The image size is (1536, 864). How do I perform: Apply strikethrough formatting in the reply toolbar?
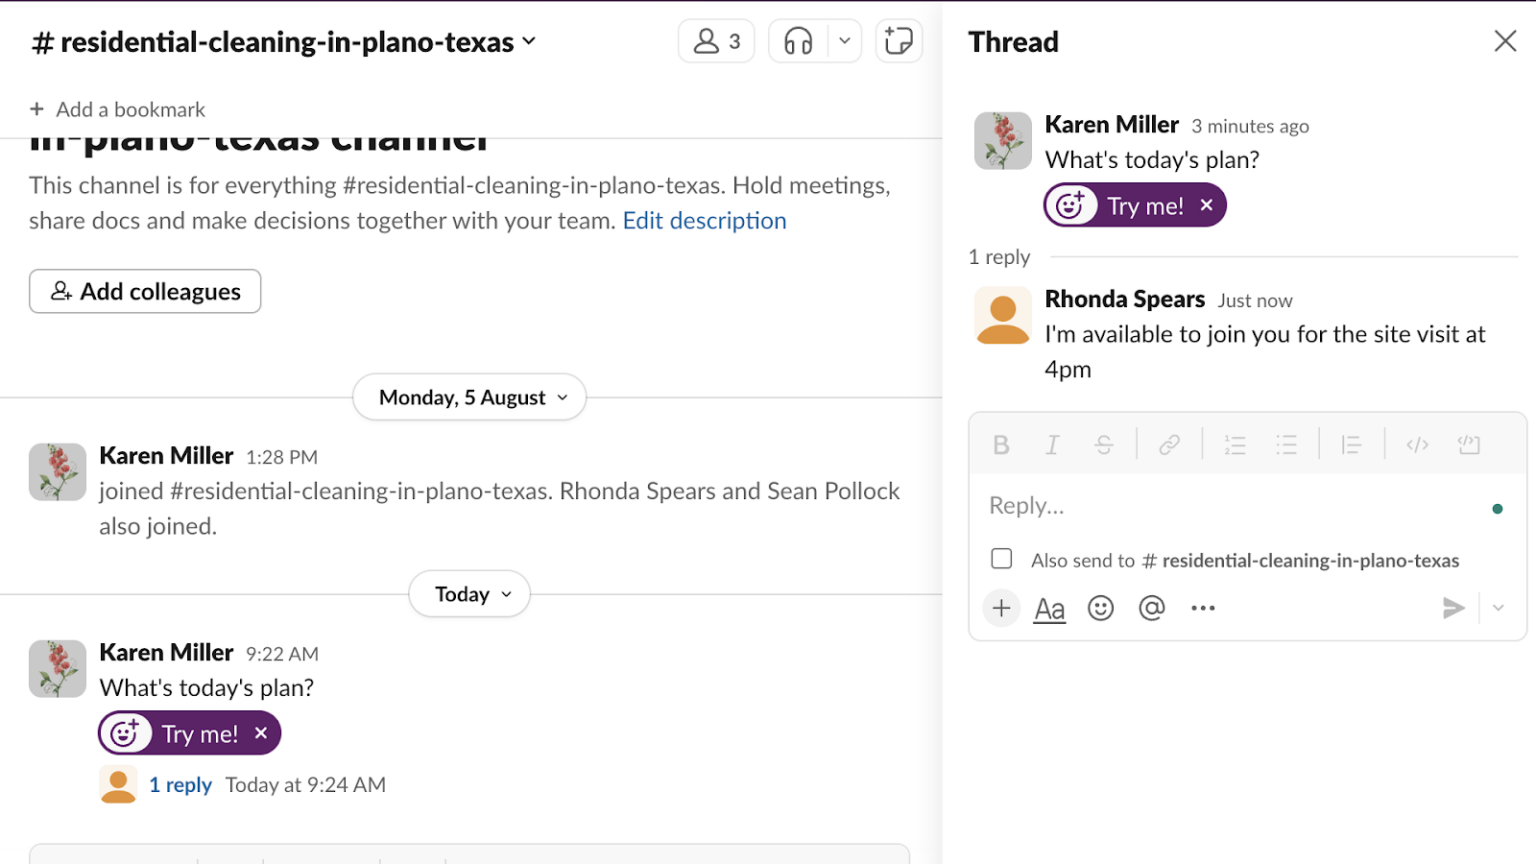pos(1104,445)
